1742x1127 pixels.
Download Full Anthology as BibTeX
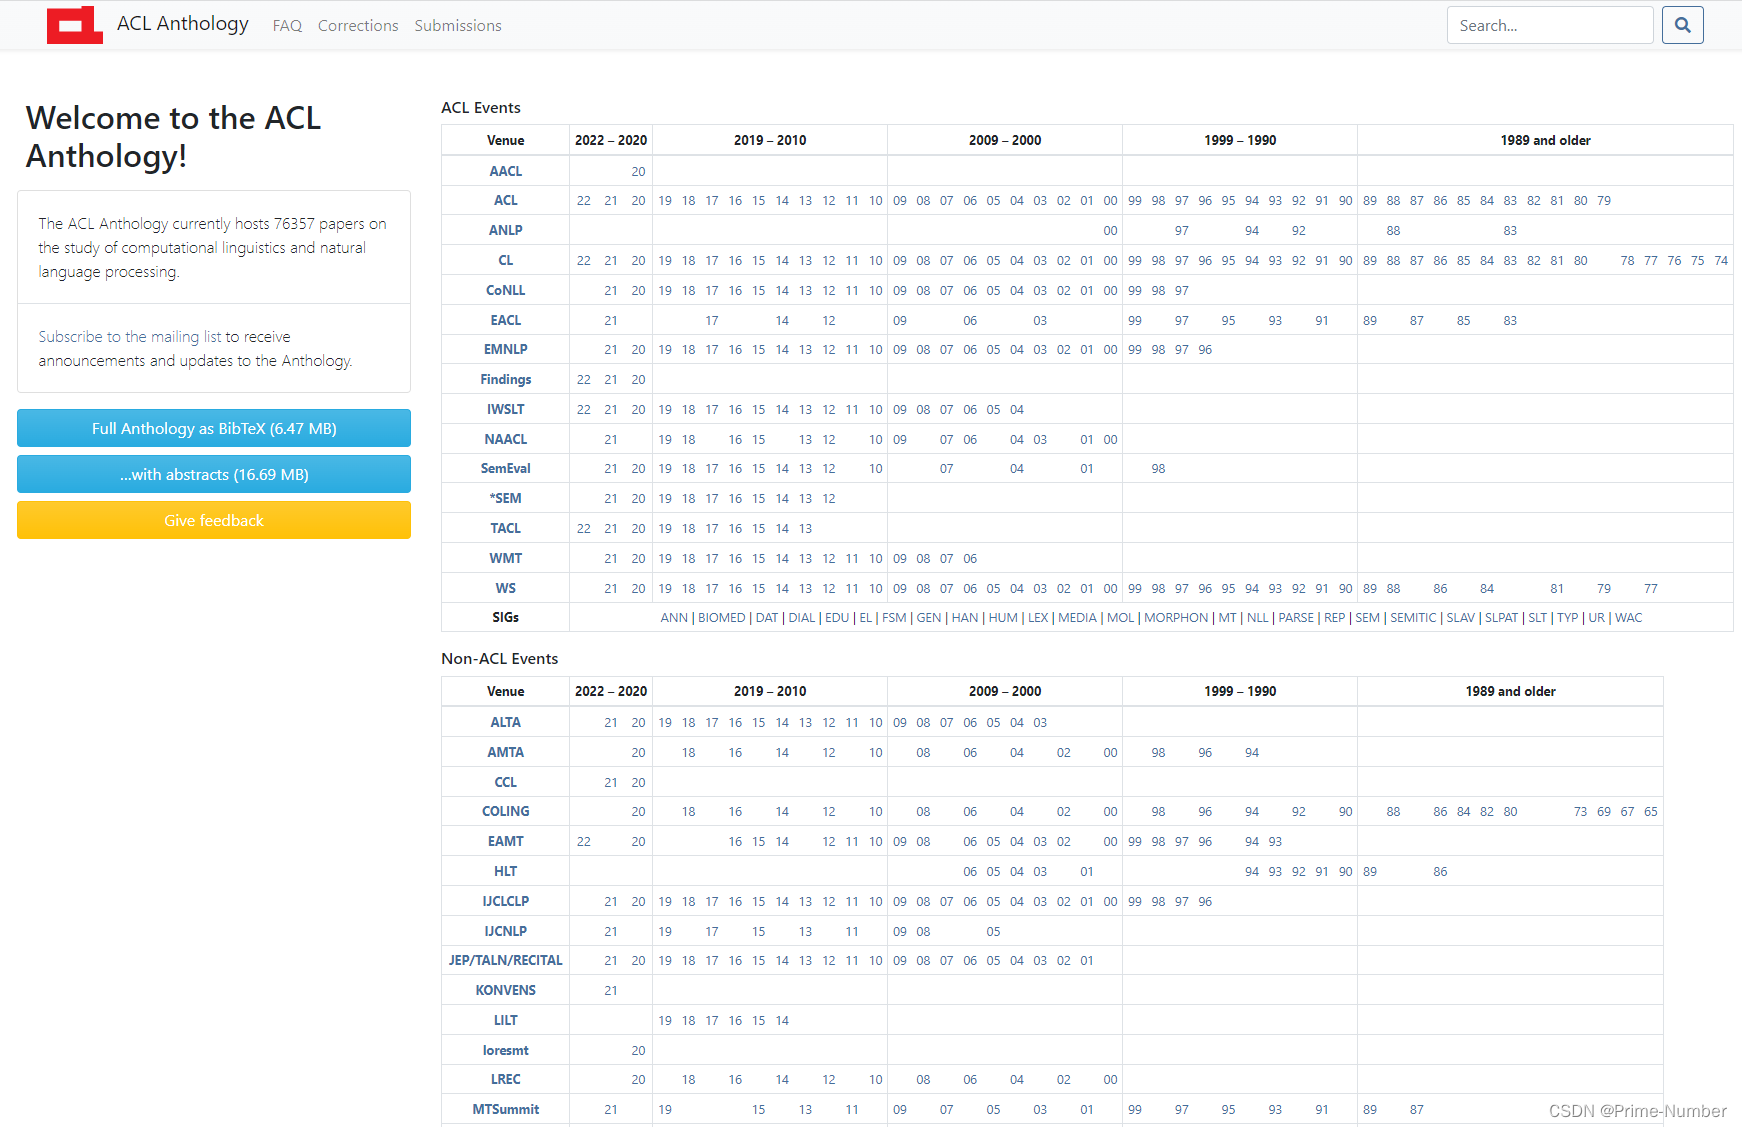(x=214, y=428)
